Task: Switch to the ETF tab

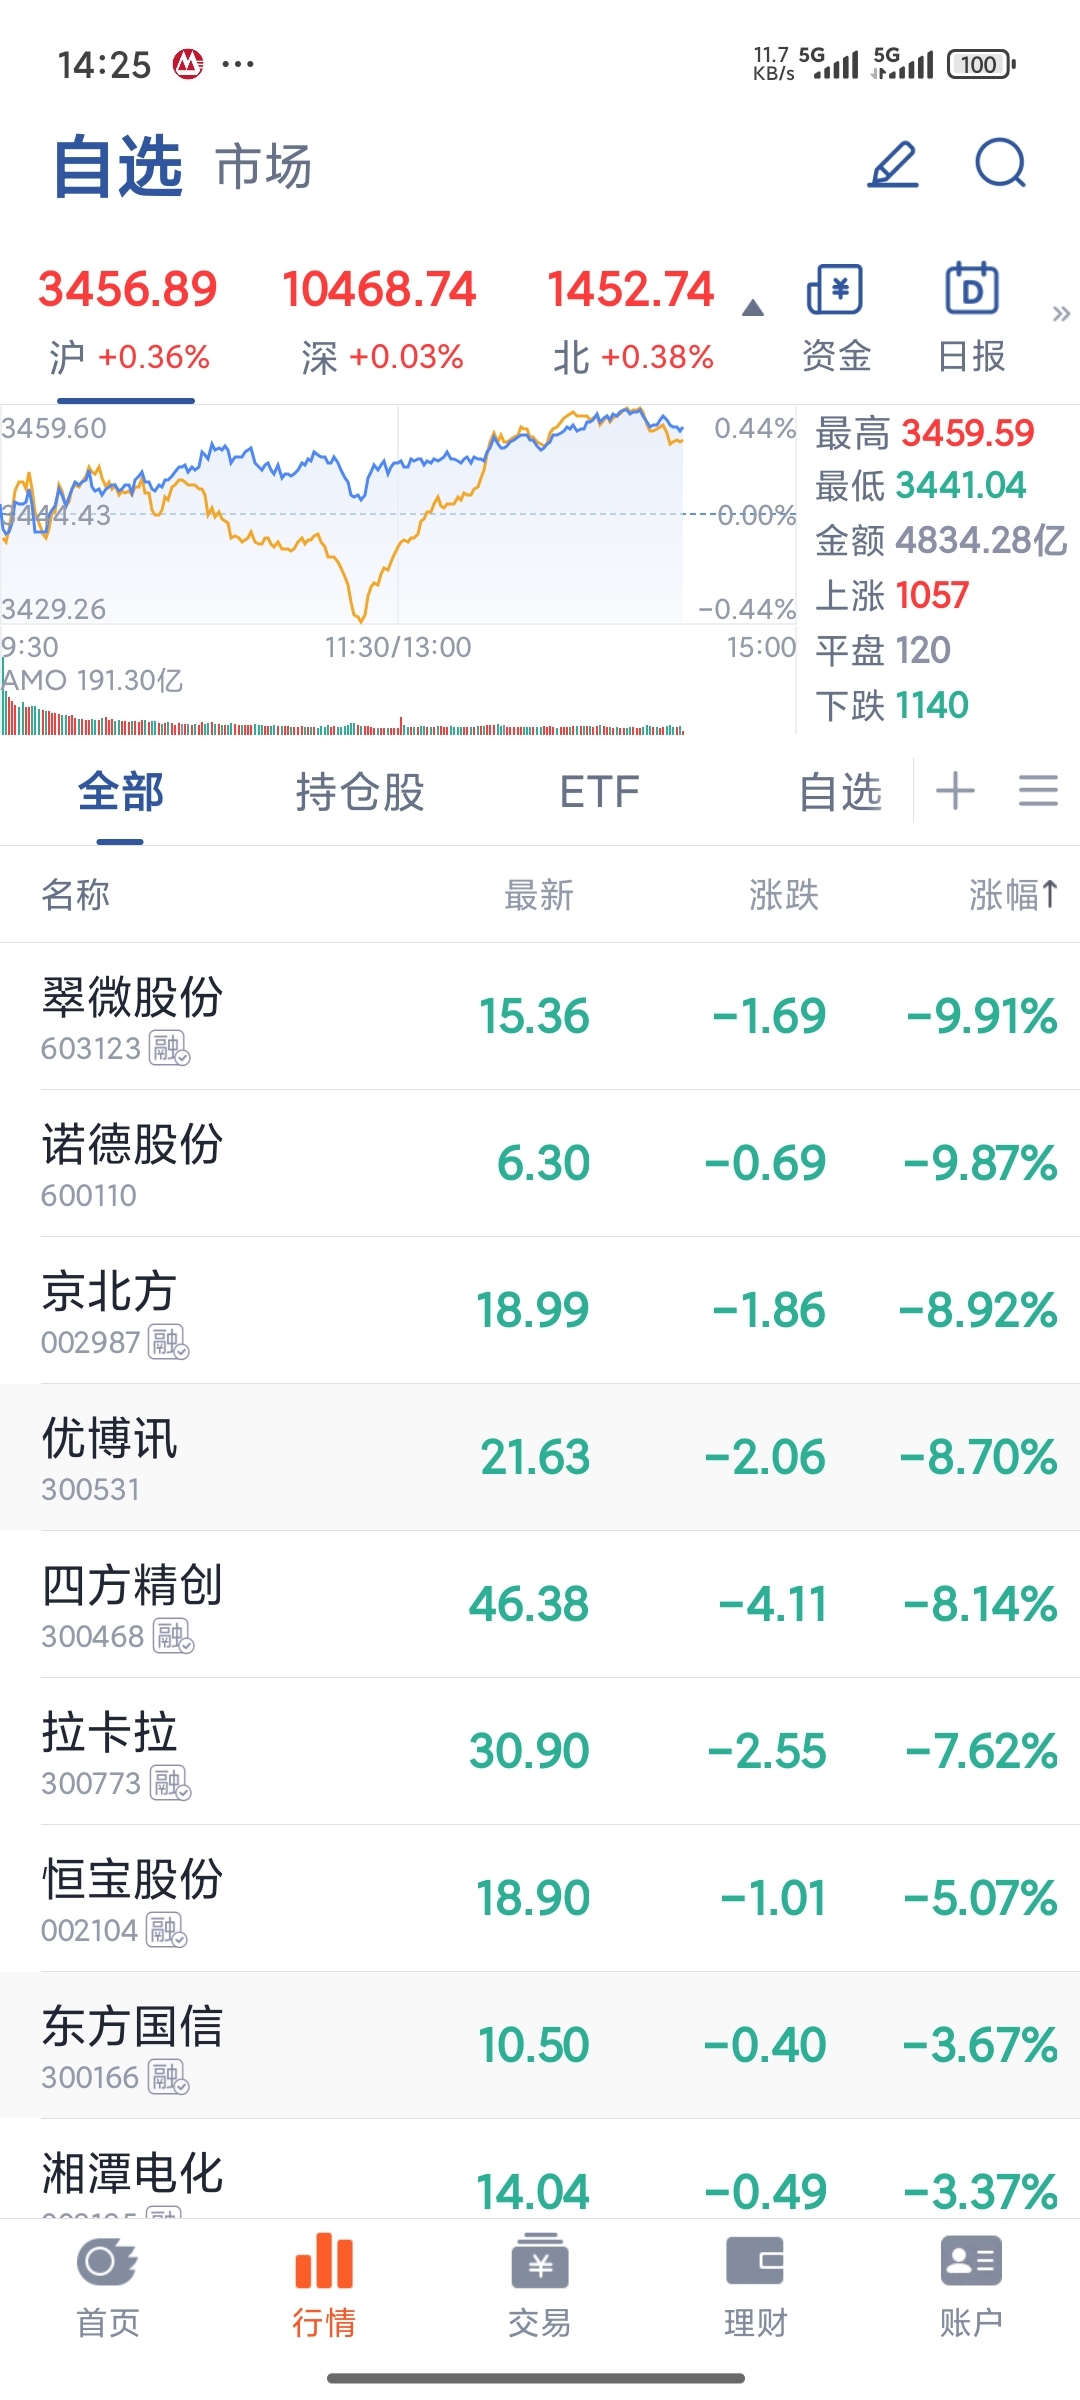Action: coord(599,792)
